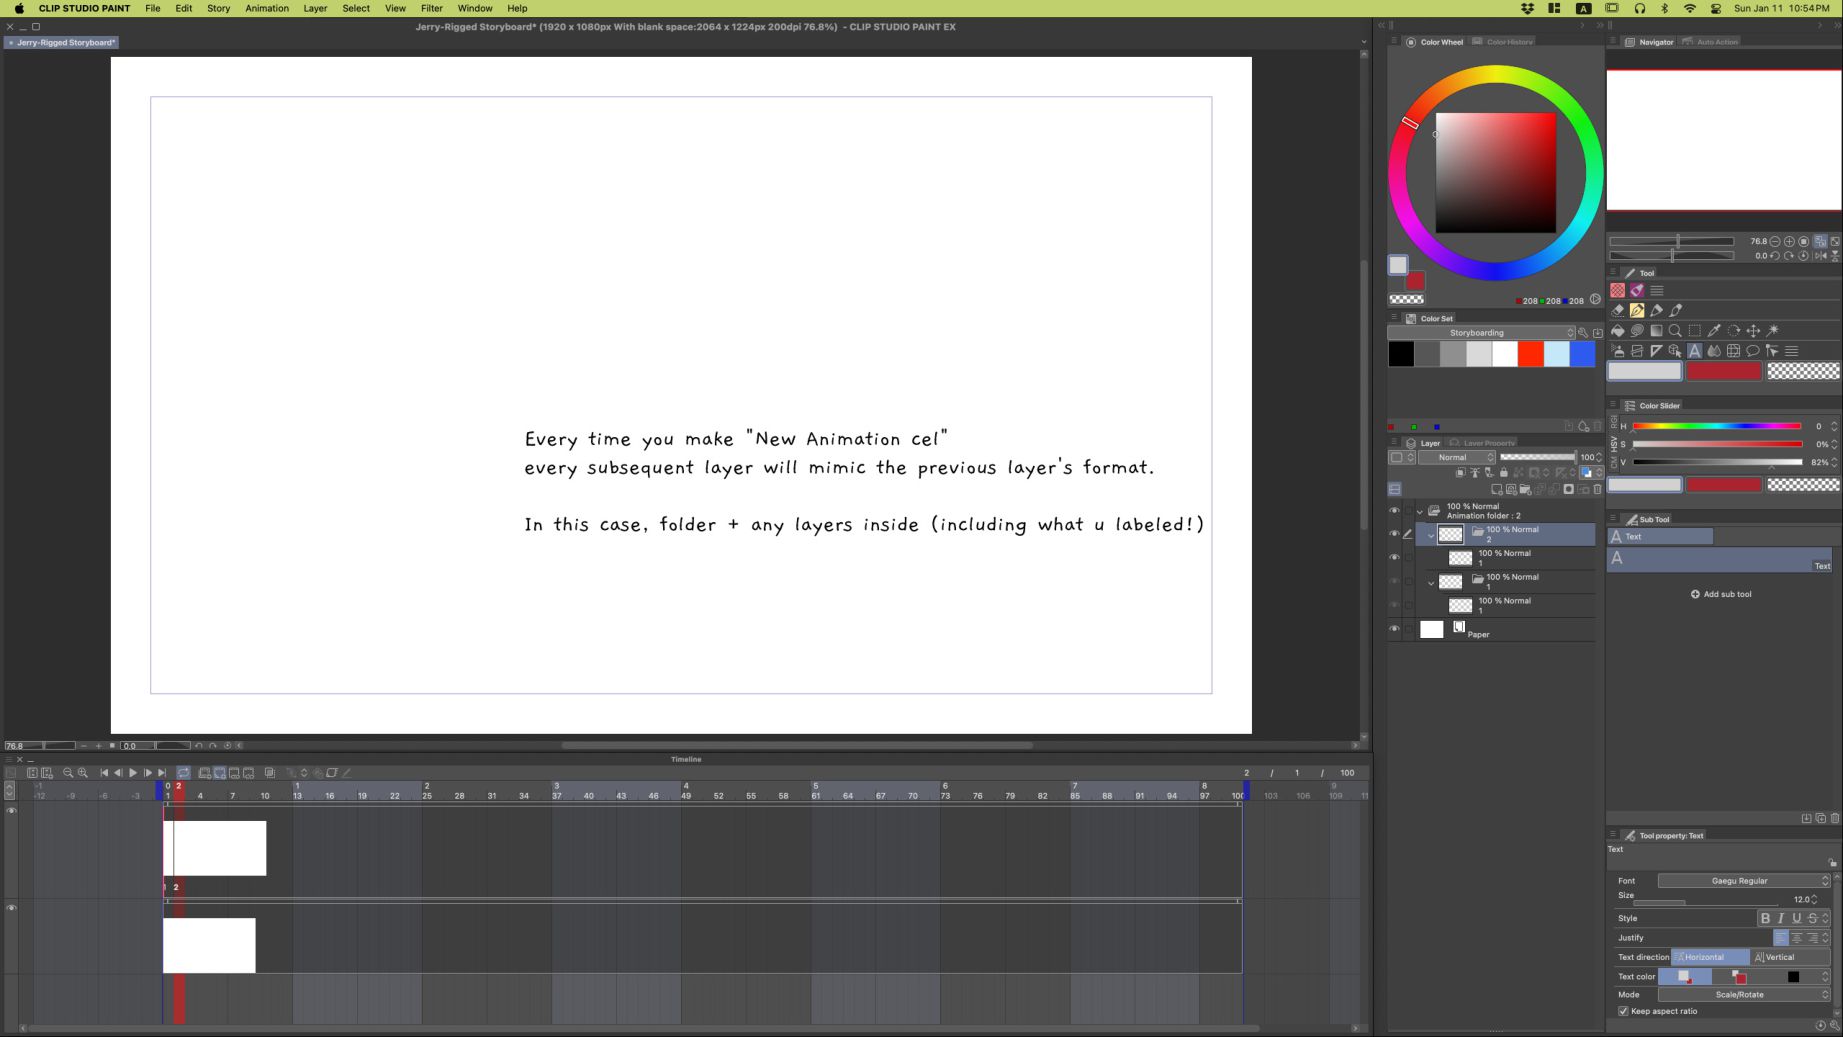Select the Zoom magnifier tool
This screenshot has width=1843, height=1037.
click(1675, 331)
